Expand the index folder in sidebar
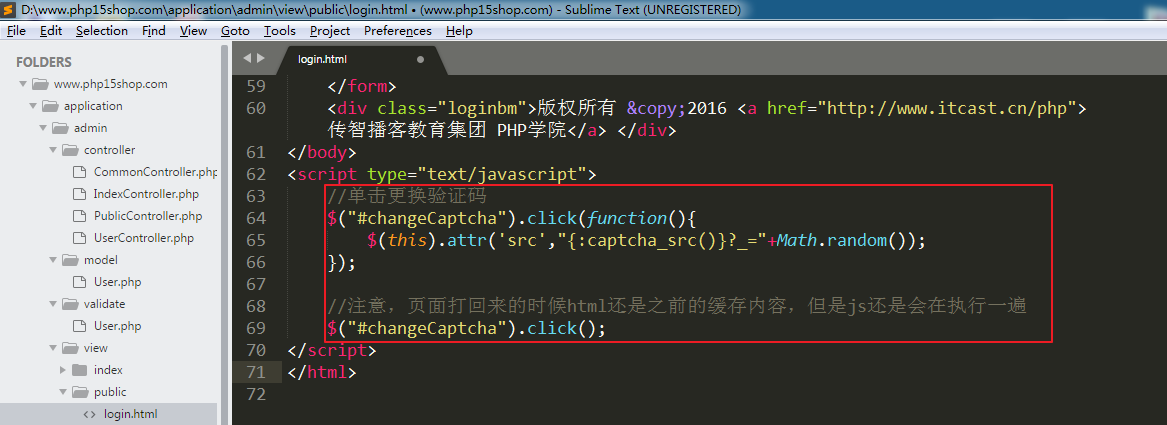The width and height of the screenshot is (1167, 425). pyautogui.click(x=63, y=370)
